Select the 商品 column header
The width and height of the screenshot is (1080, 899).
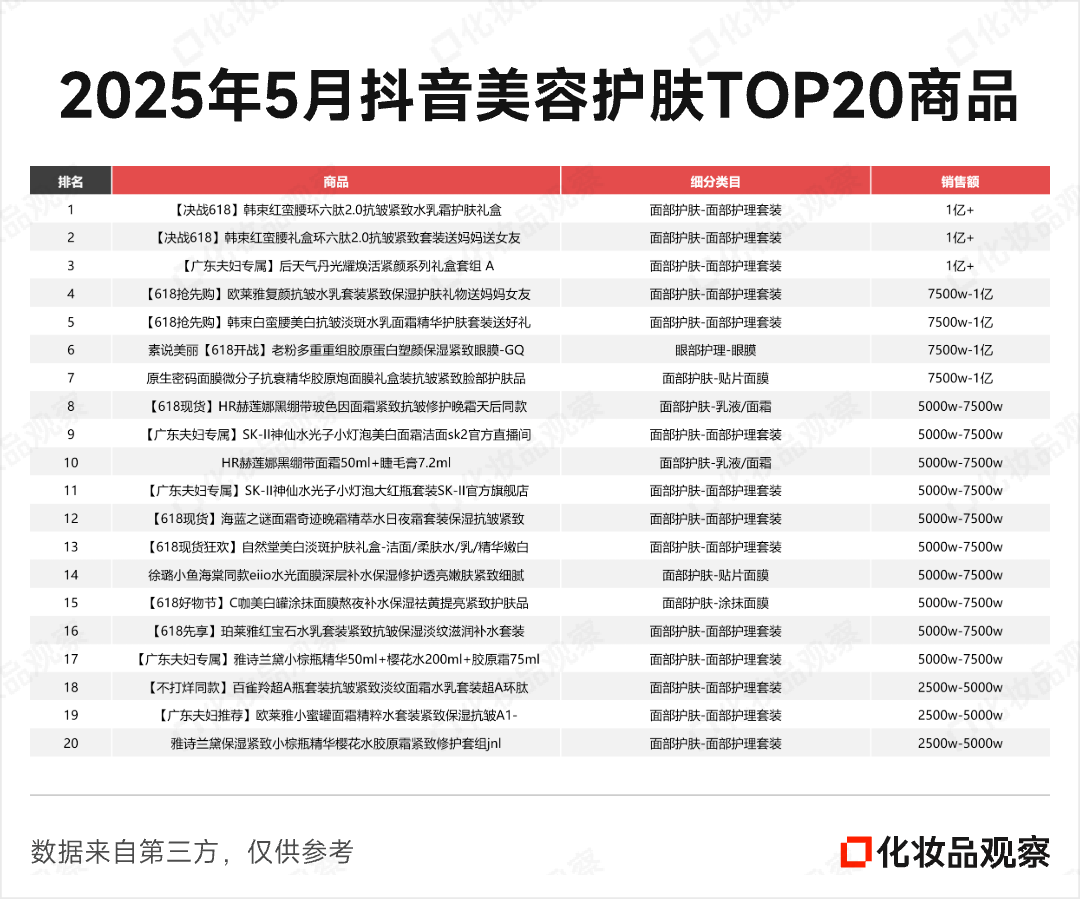pyautogui.click(x=336, y=181)
